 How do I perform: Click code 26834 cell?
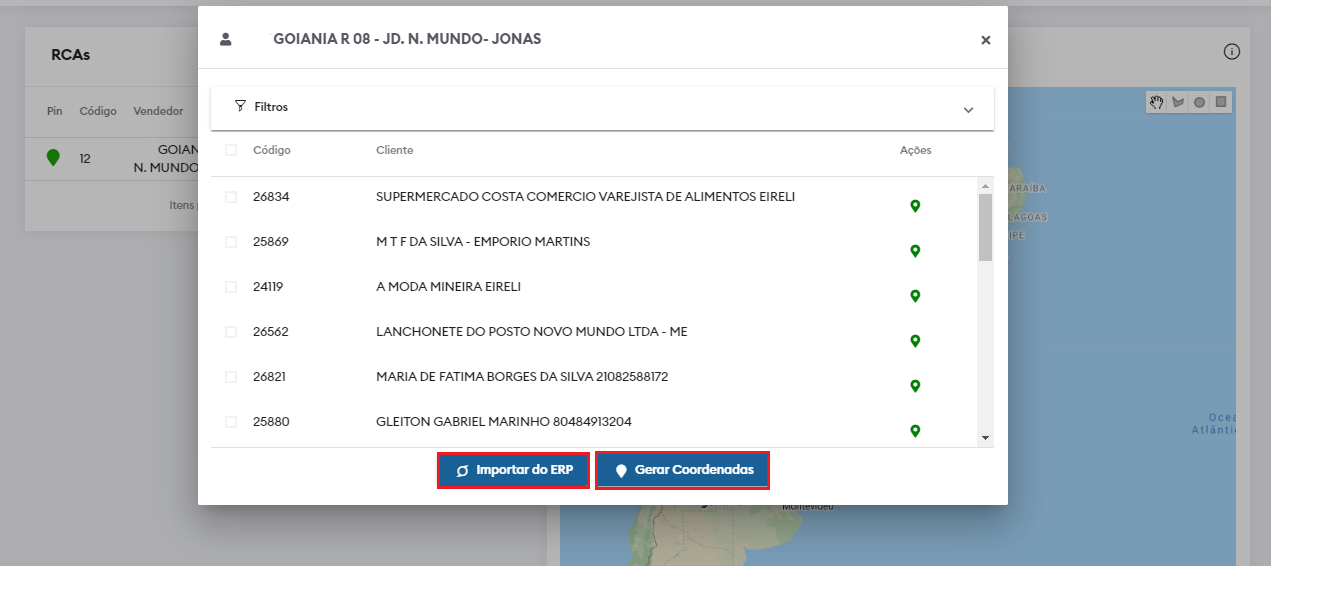(271, 197)
